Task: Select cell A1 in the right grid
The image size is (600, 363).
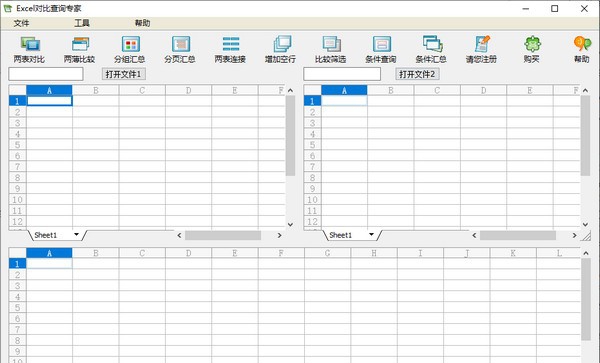Action: [x=344, y=101]
